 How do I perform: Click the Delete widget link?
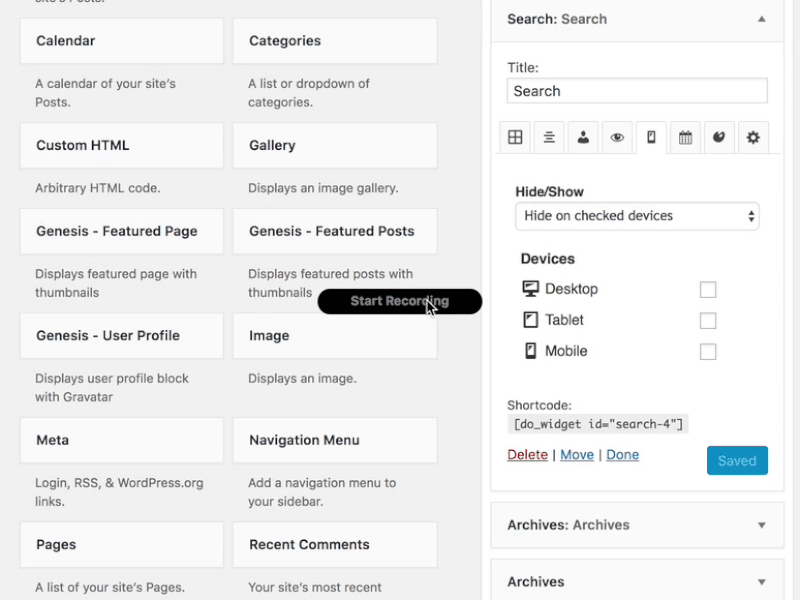(527, 454)
